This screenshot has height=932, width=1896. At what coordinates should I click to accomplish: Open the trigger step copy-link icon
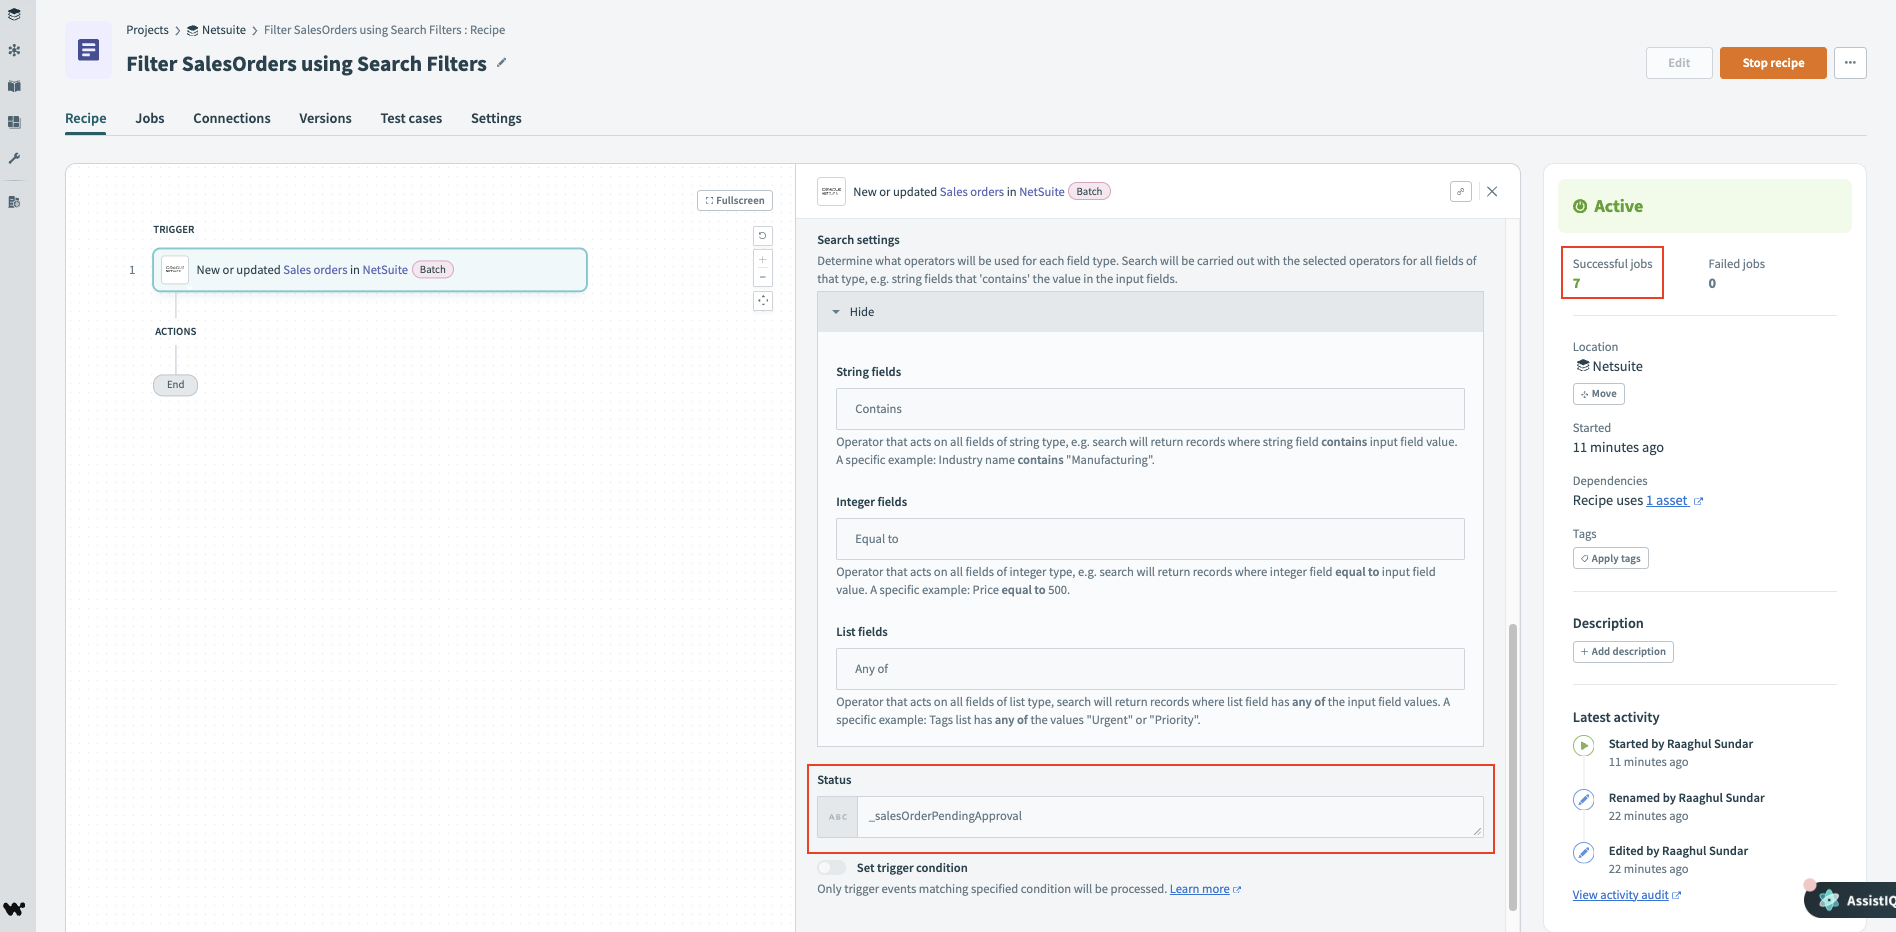point(1461,191)
